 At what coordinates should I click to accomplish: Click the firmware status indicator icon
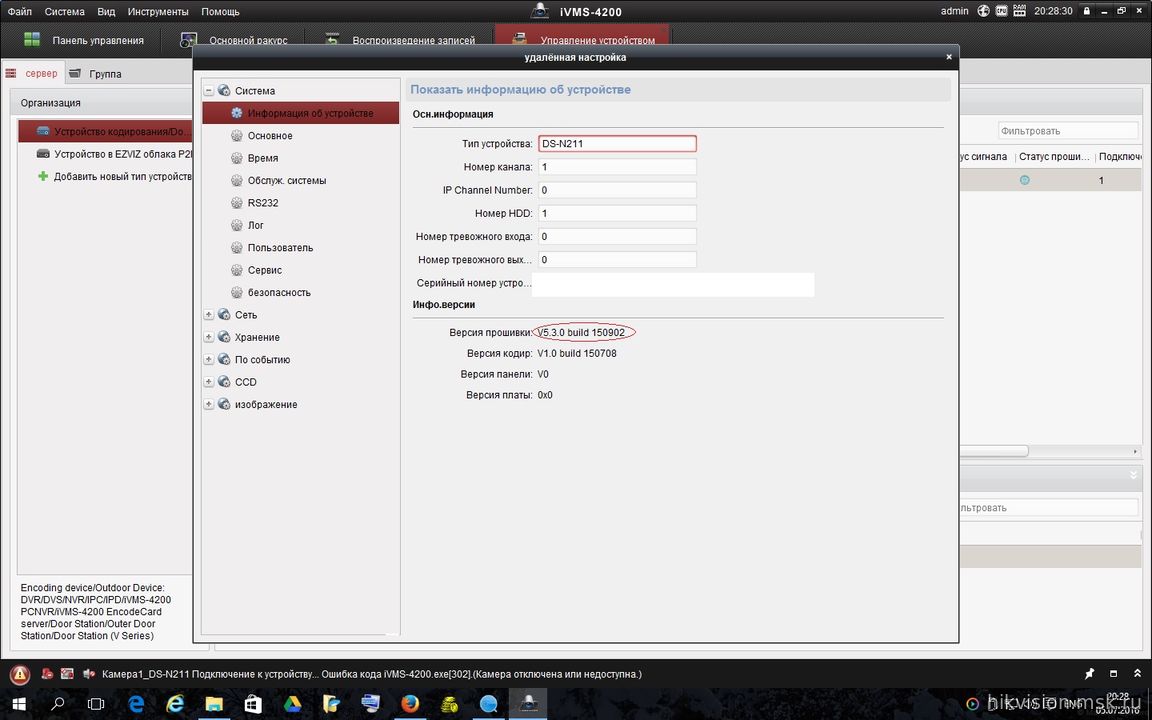click(x=1025, y=180)
